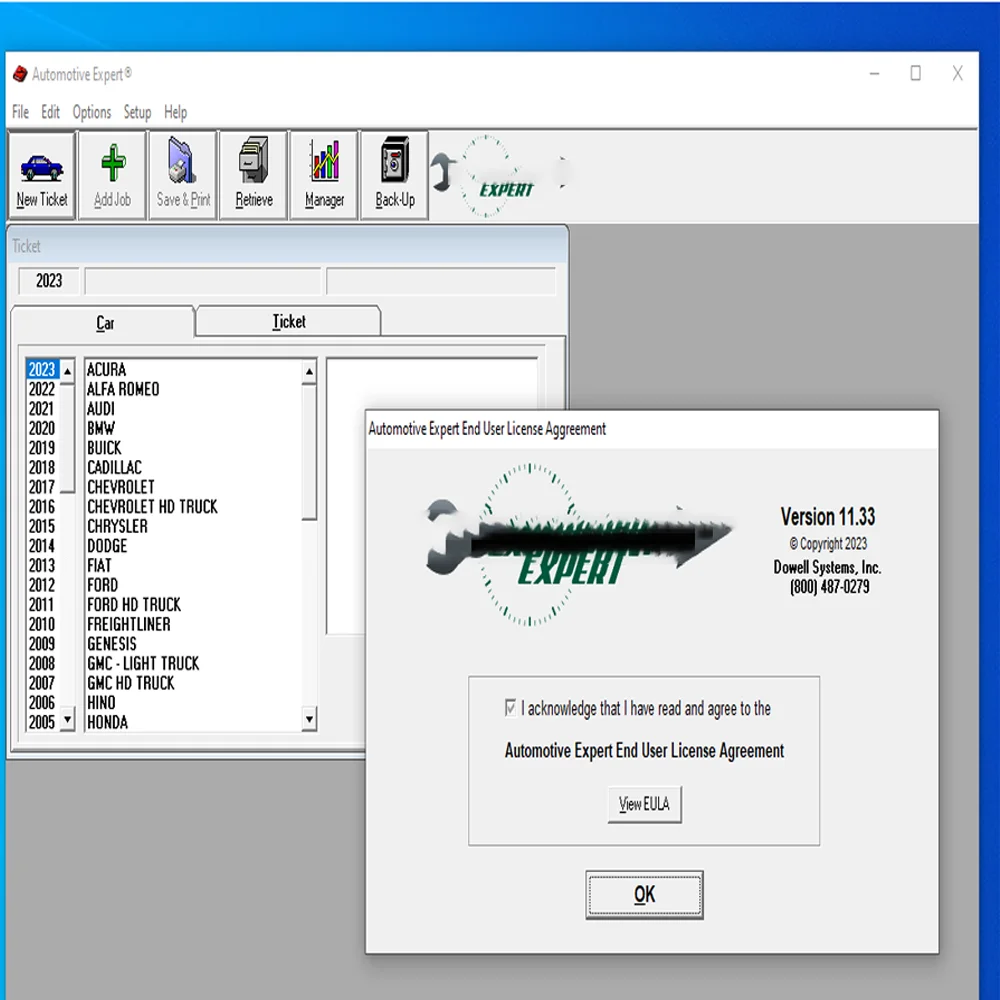Screen dimensions: 1000x1000
Task: Open the Edit menu
Action: 50,112
